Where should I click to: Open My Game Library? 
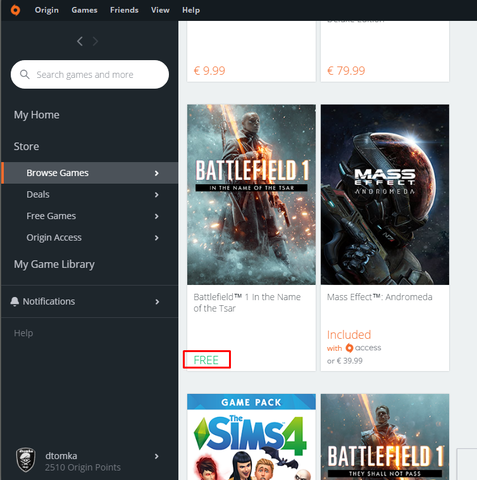[54, 264]
